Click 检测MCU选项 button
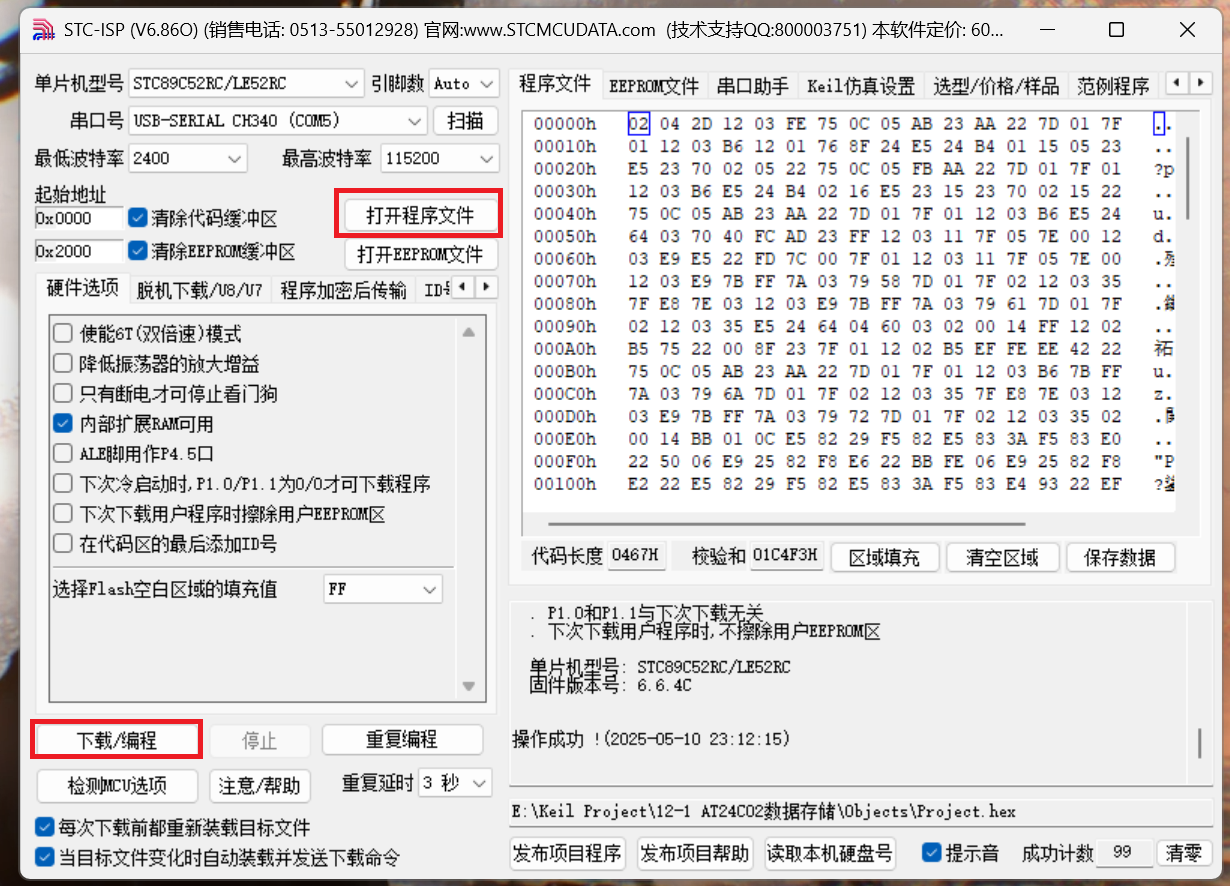This screenshot has width=1230, height=886. point(117,785)
